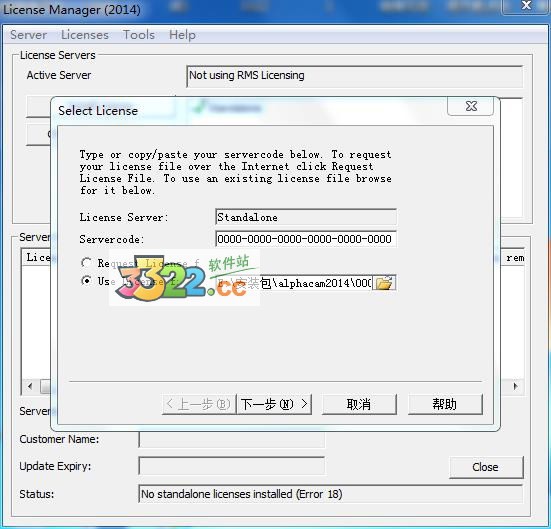The width and height of the screenshot is (551, 529).
Task: Click the right scroll arrow of list
Action: tap(516, 387)
